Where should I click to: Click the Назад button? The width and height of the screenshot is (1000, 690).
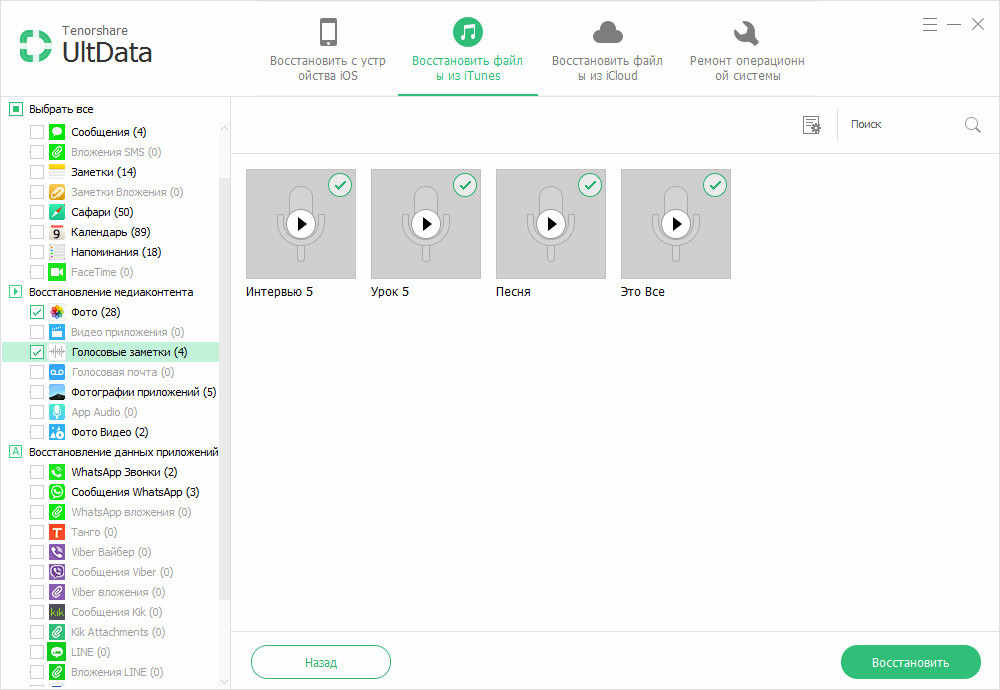[x=321, y=662]
